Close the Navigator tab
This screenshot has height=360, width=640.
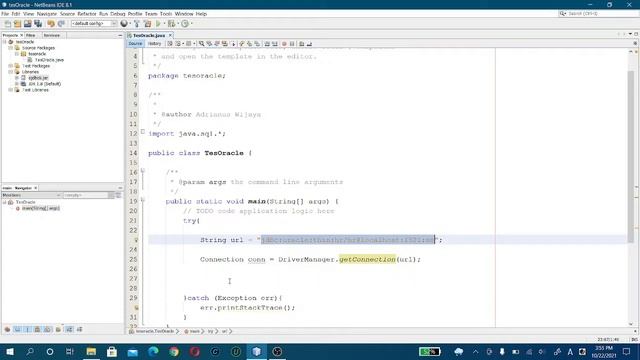[36, 188]
